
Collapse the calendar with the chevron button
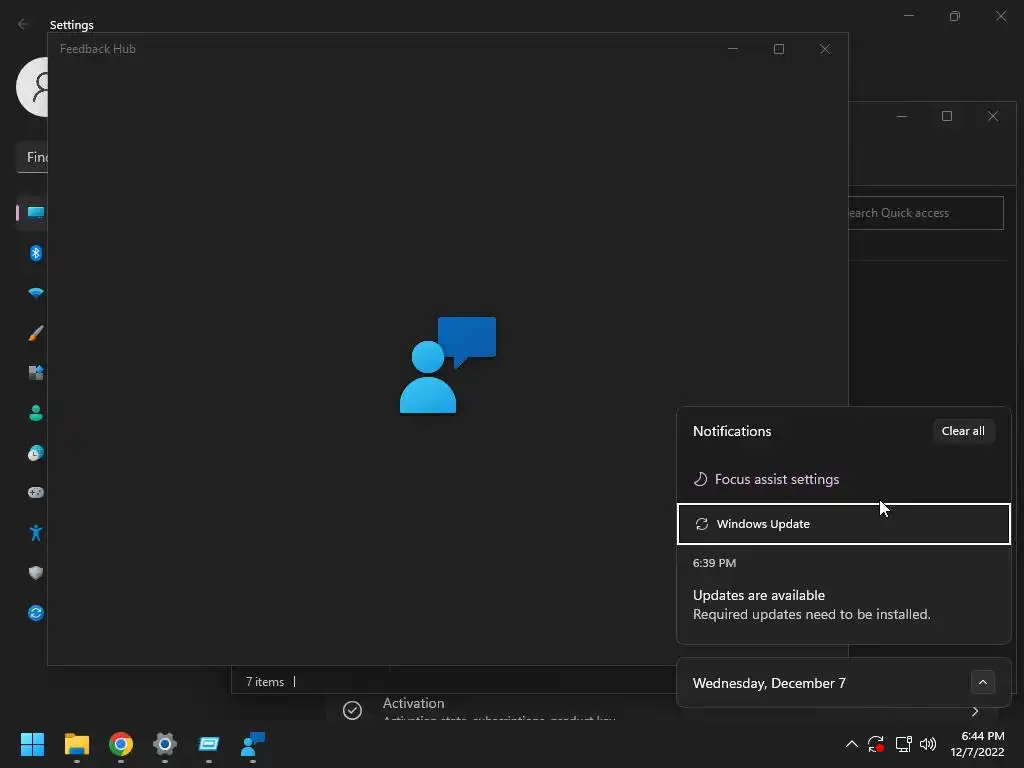(x=983, y=682)
